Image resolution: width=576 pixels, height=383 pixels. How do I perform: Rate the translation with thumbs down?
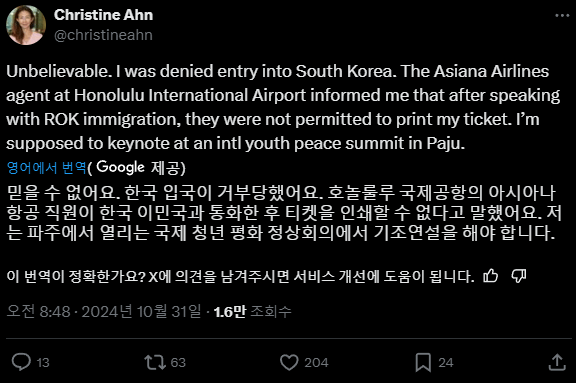(519, 276)
